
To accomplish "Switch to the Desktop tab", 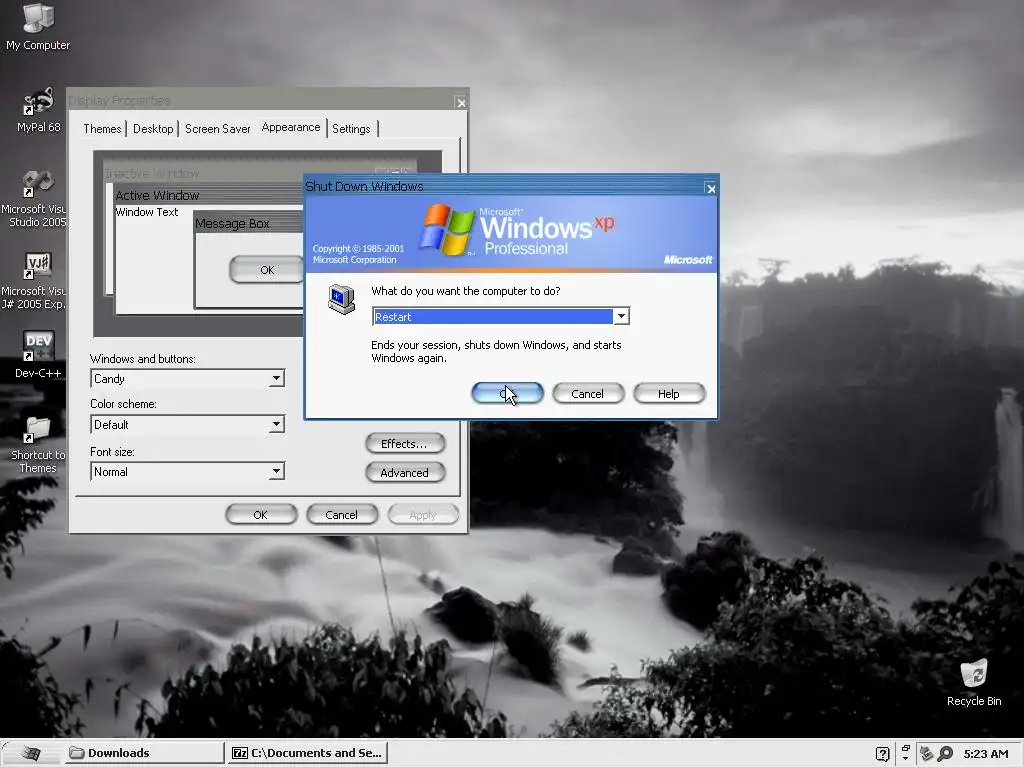I will coord(153,129).
